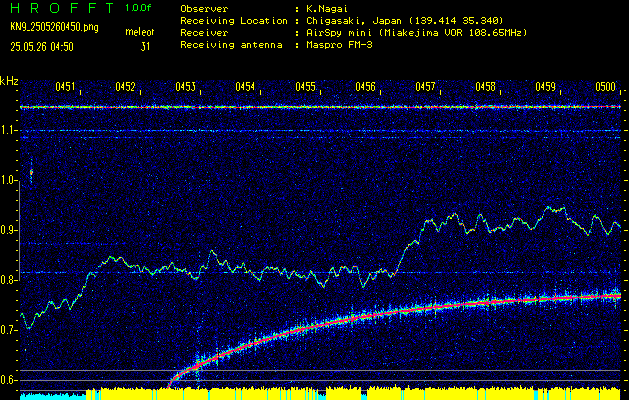Click the kHz axis unit label
629x400 pixels.
point(9,81)
